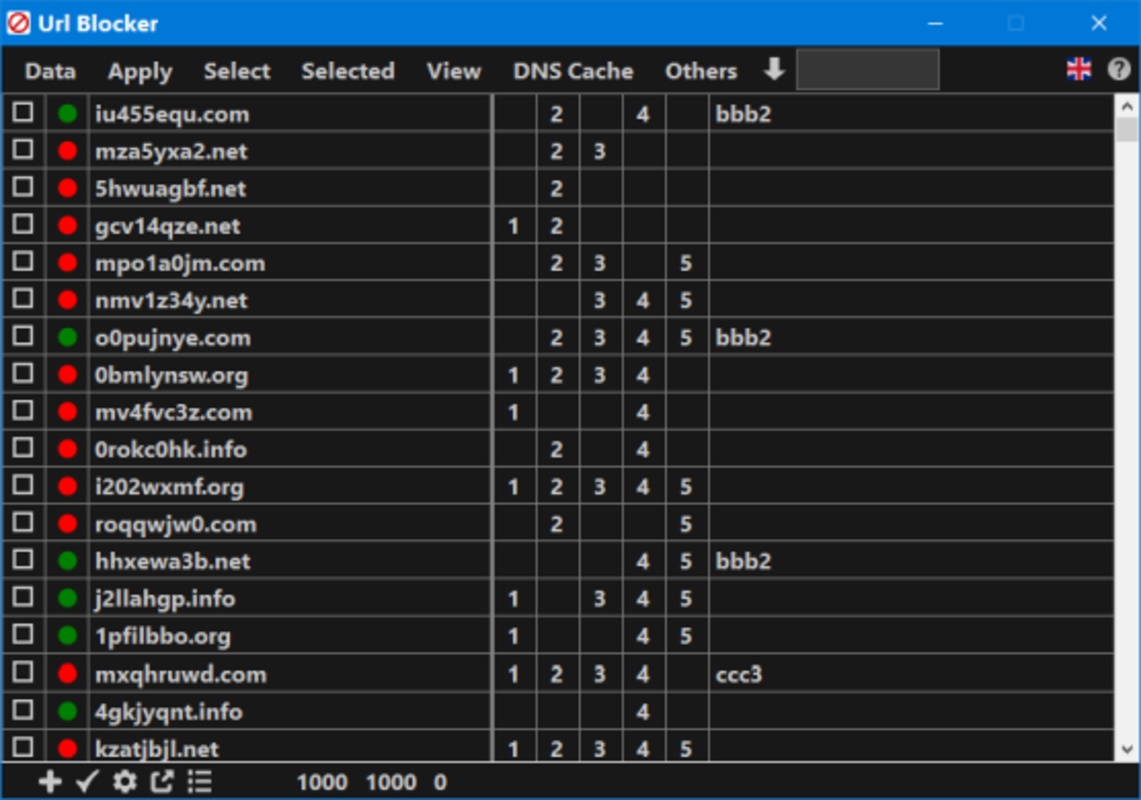
Task: Click the down arrow icon beside Others
Action: (x=774, y=70)
